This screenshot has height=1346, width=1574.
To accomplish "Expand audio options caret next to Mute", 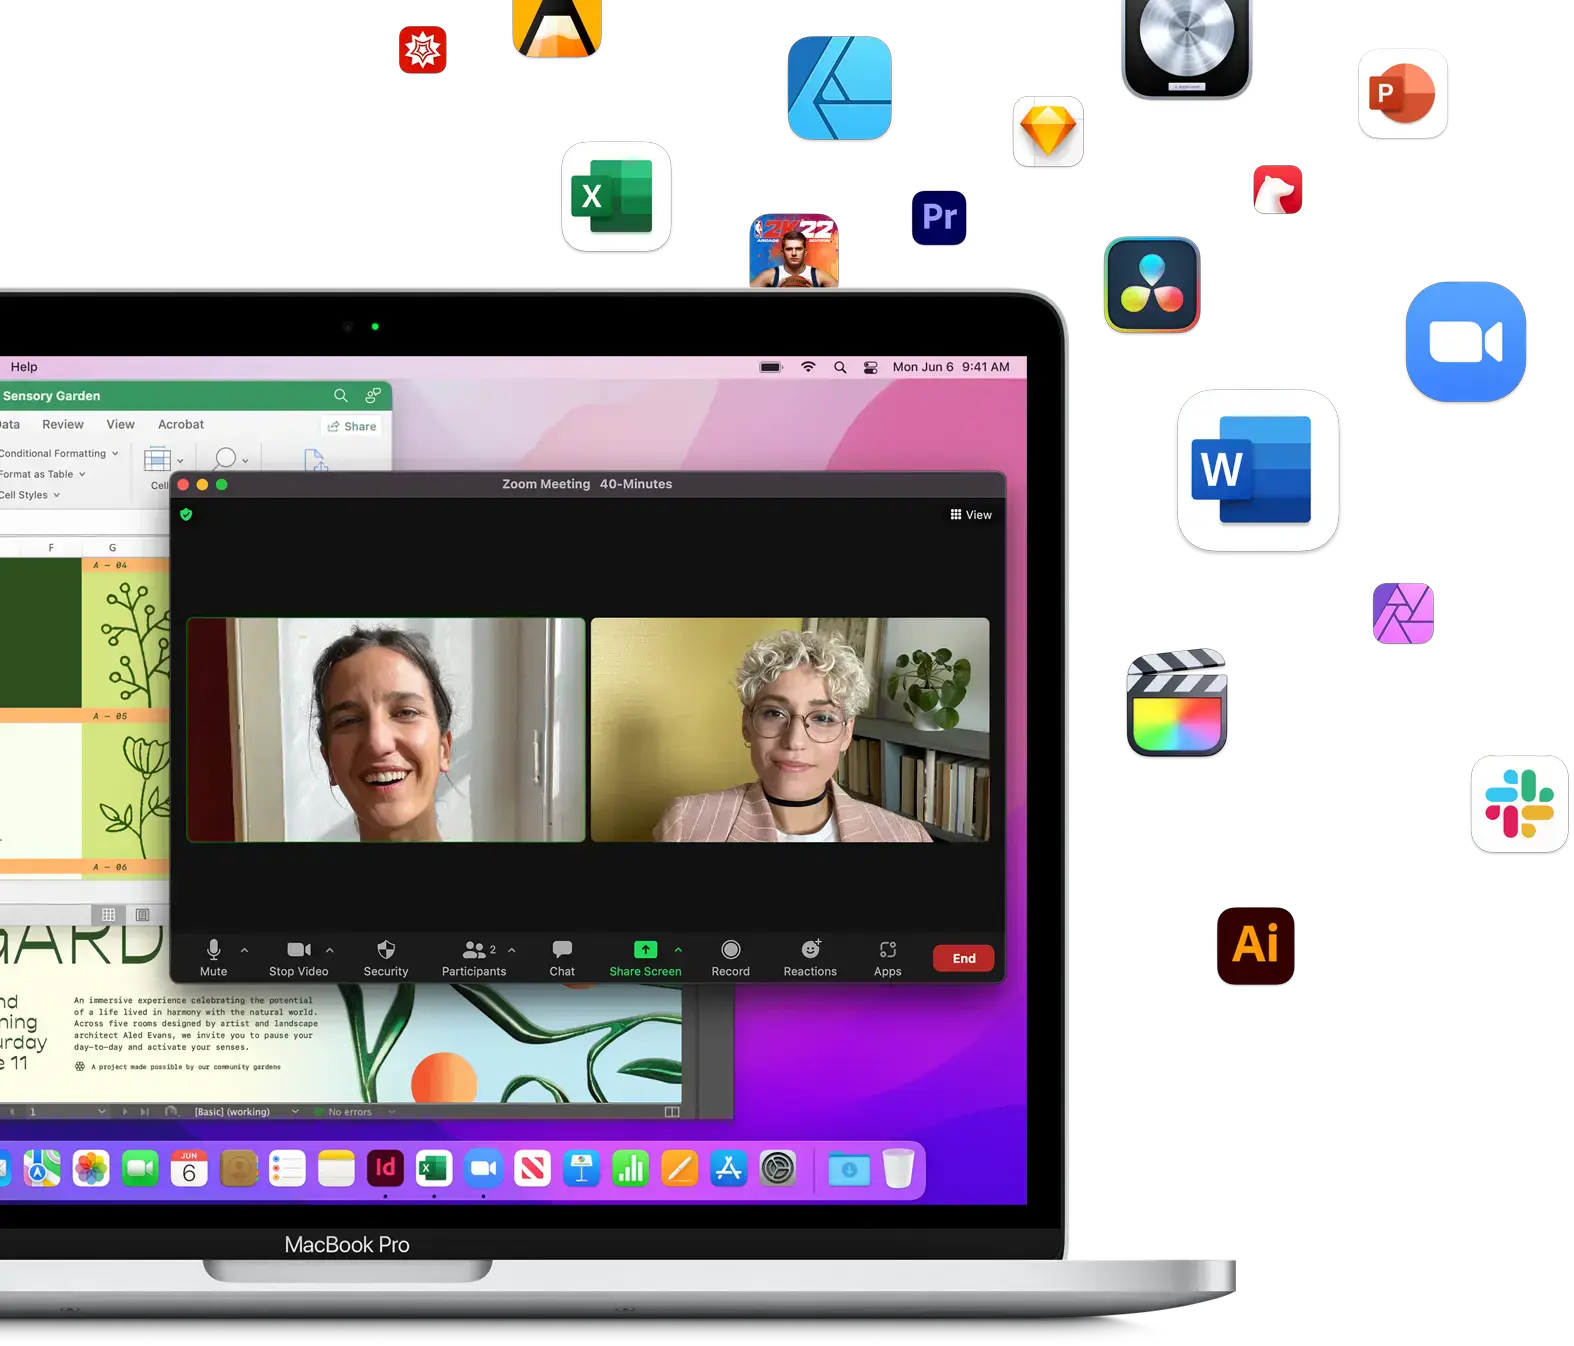I will [x=244, y=950].
